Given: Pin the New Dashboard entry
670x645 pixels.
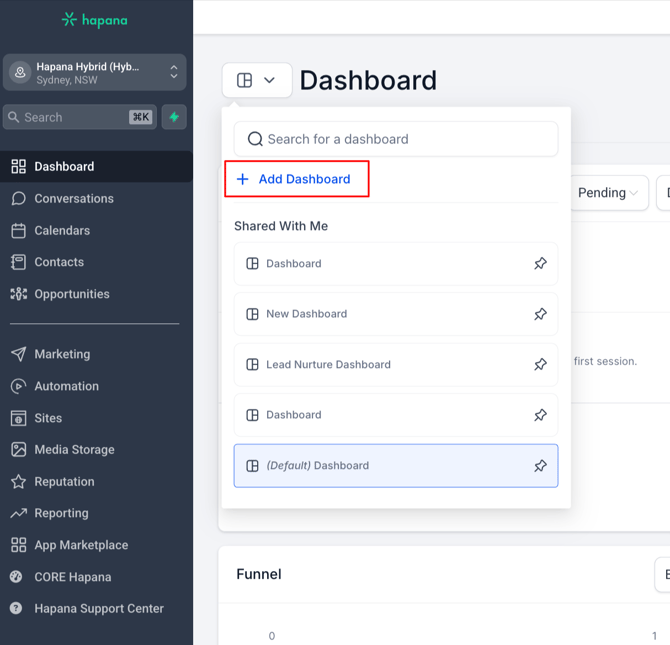Looking at the screenshot, I should coord(540,314).
